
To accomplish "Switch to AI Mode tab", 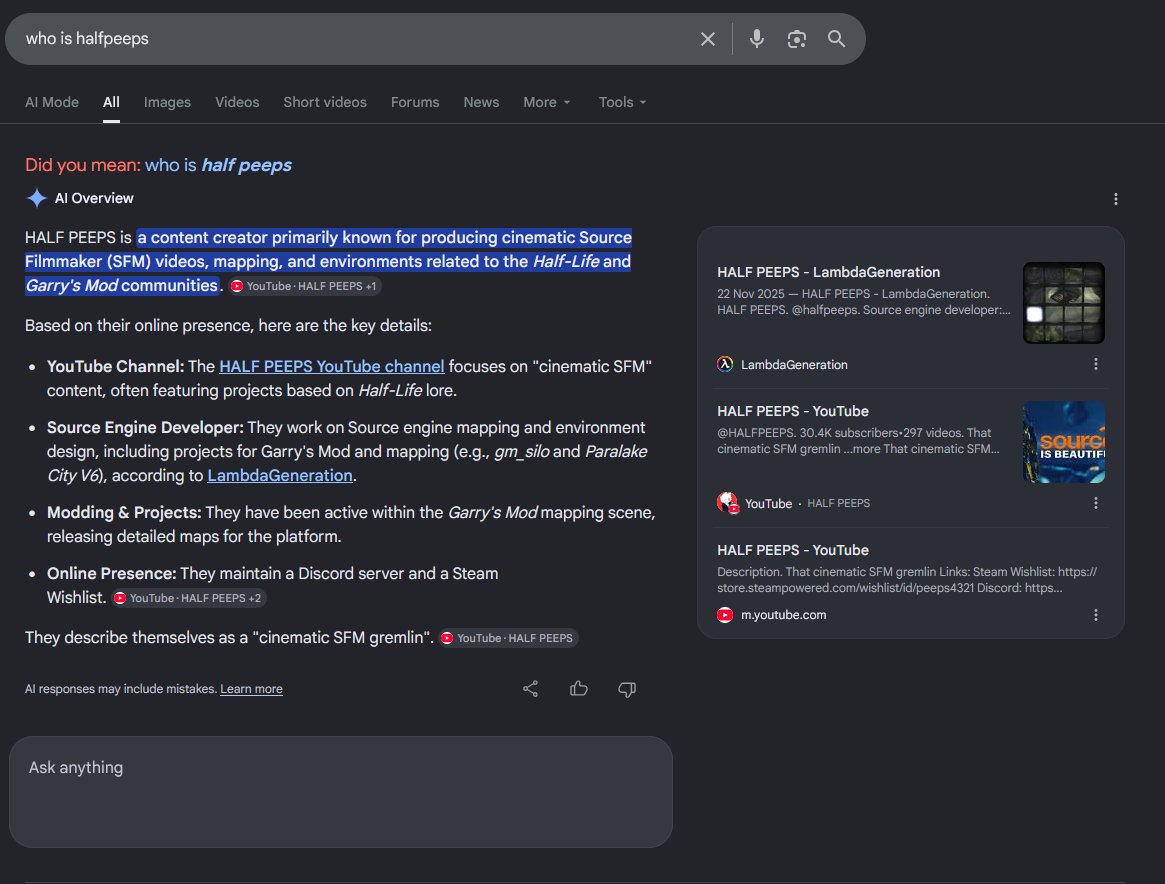I will point(52,103).
